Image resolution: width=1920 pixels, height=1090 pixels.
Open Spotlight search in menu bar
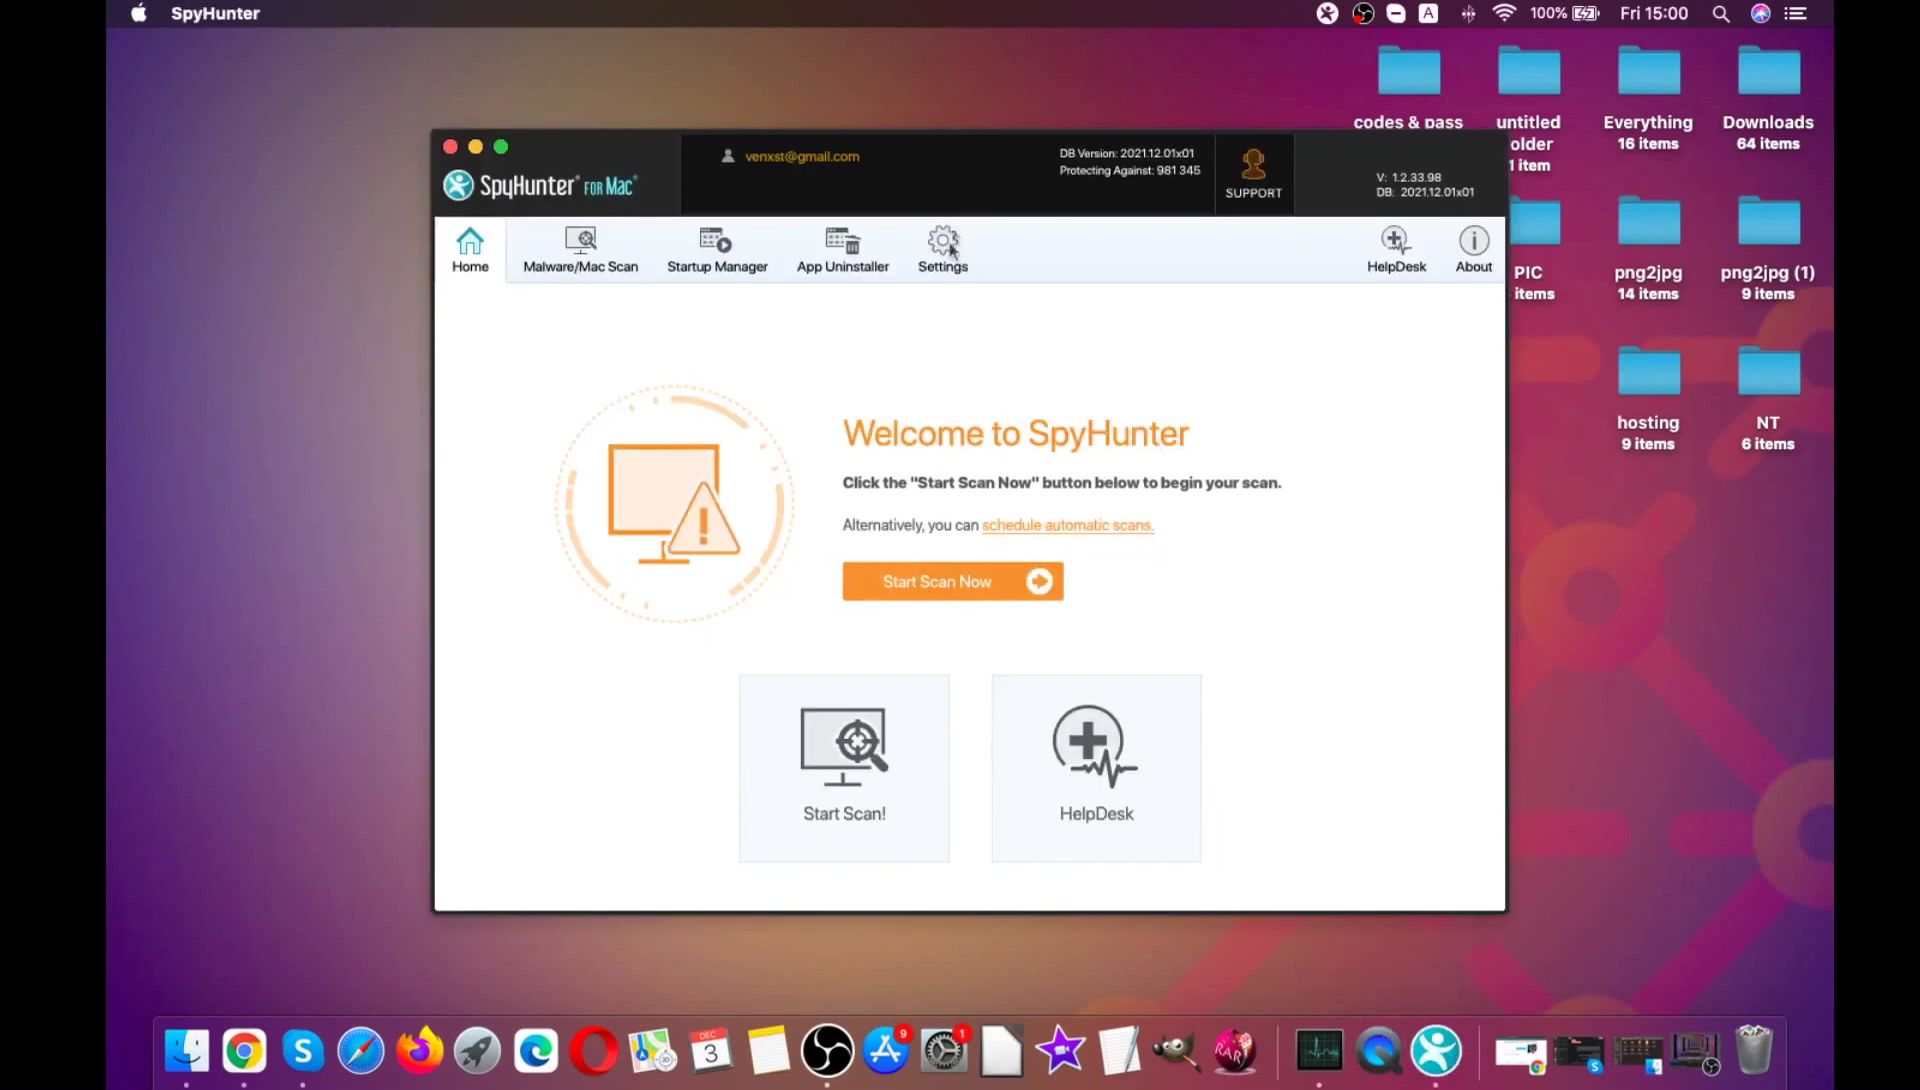(1720, 13)
